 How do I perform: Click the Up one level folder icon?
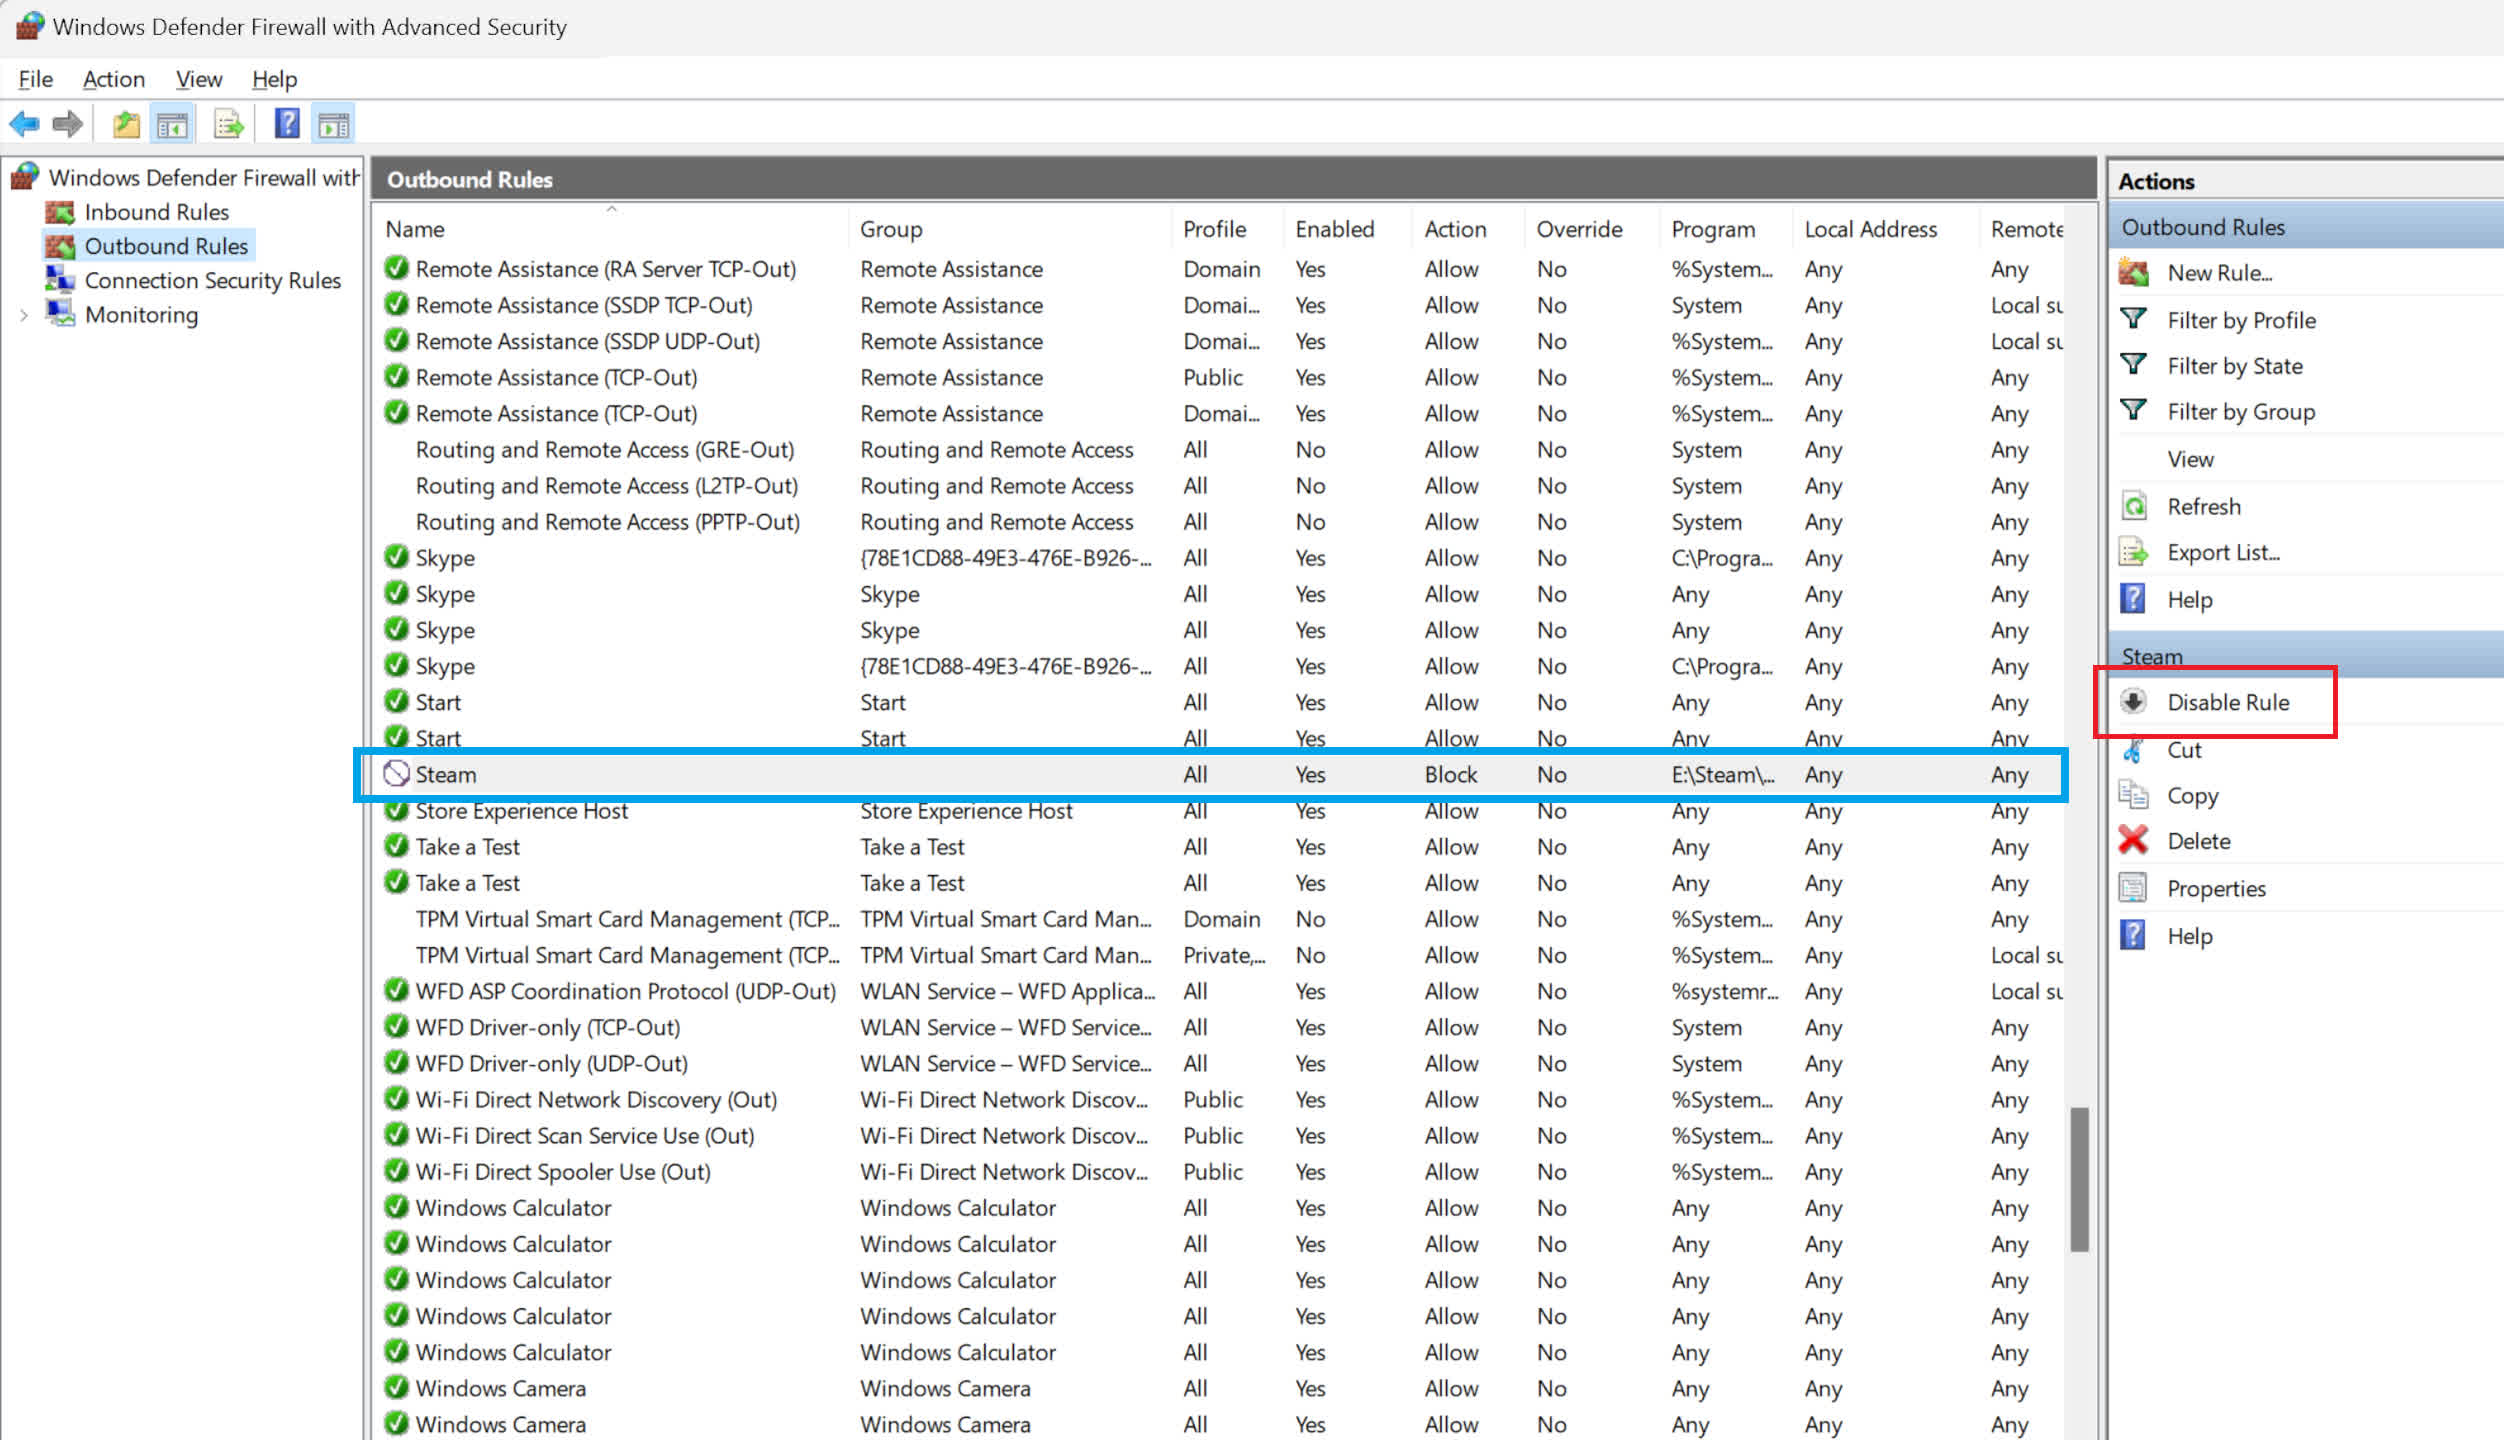click(126, 124)
